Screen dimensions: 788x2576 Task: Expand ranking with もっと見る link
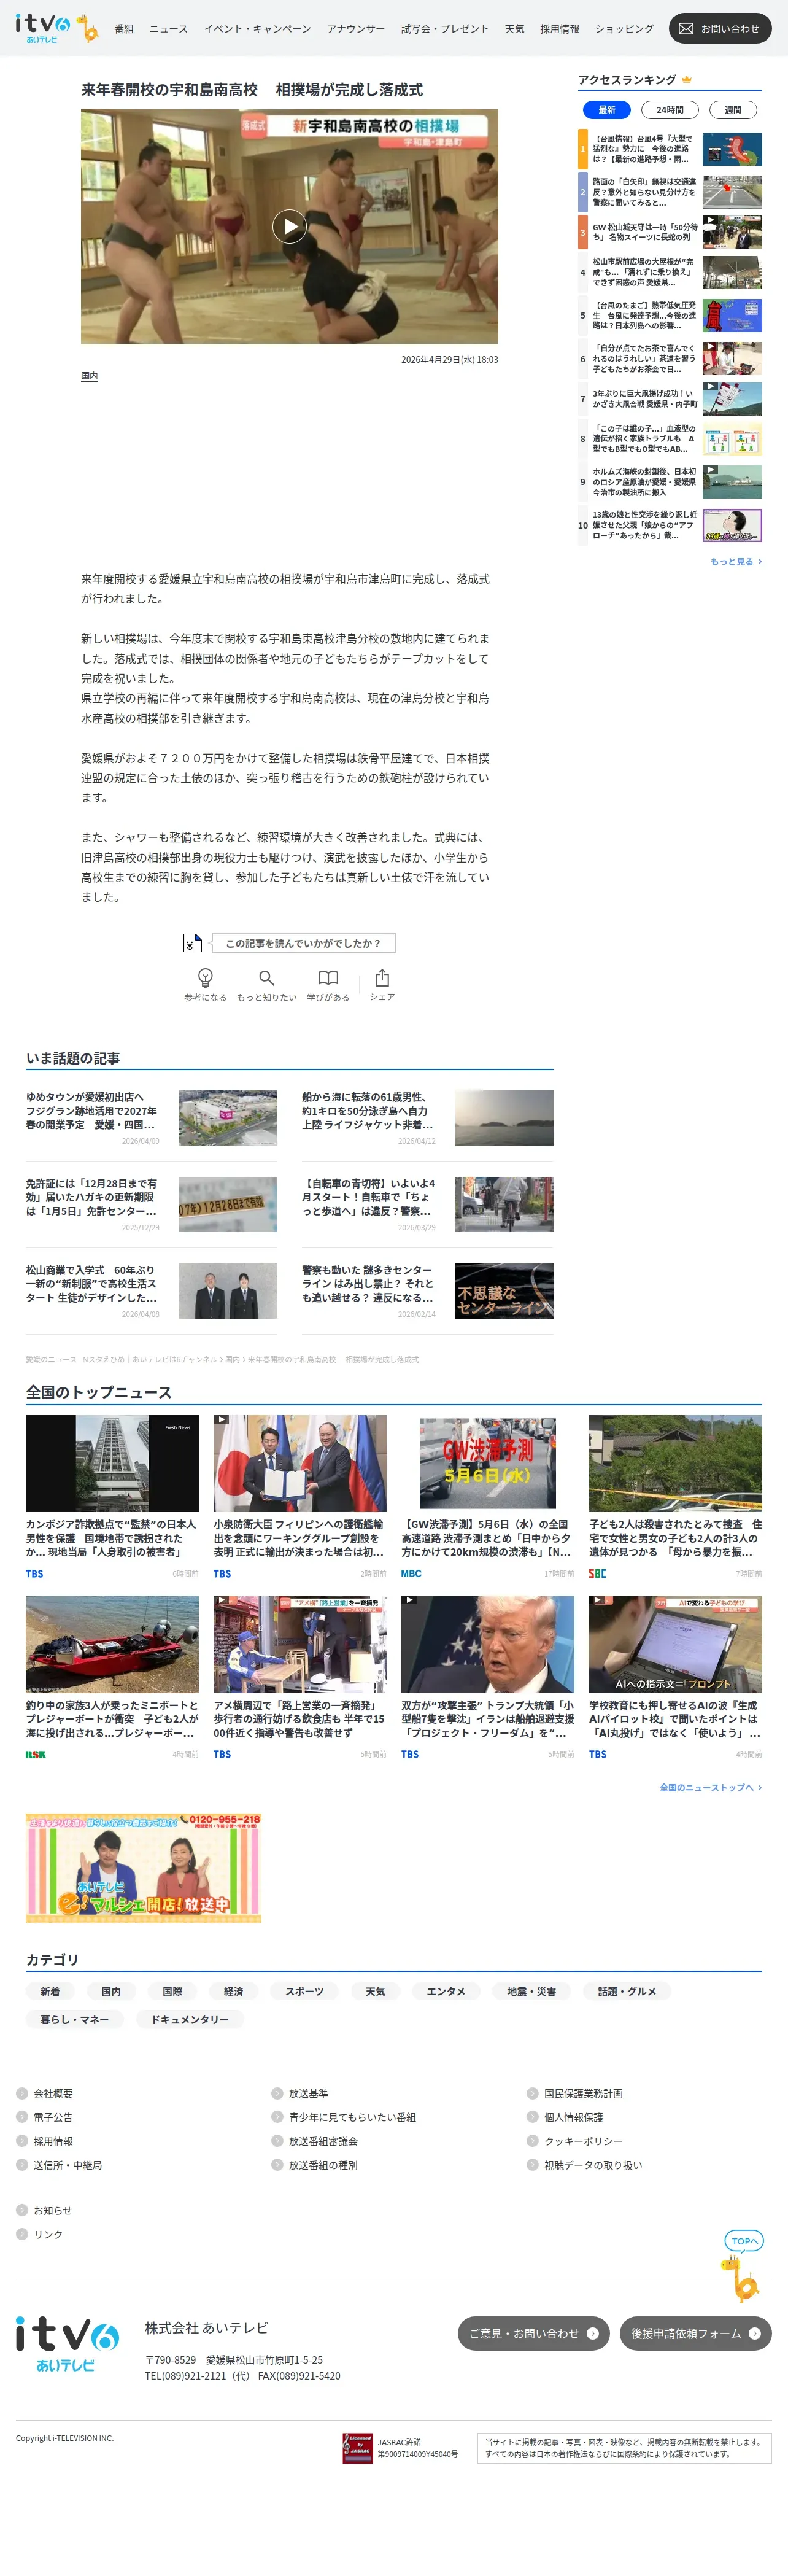point(736,562)
